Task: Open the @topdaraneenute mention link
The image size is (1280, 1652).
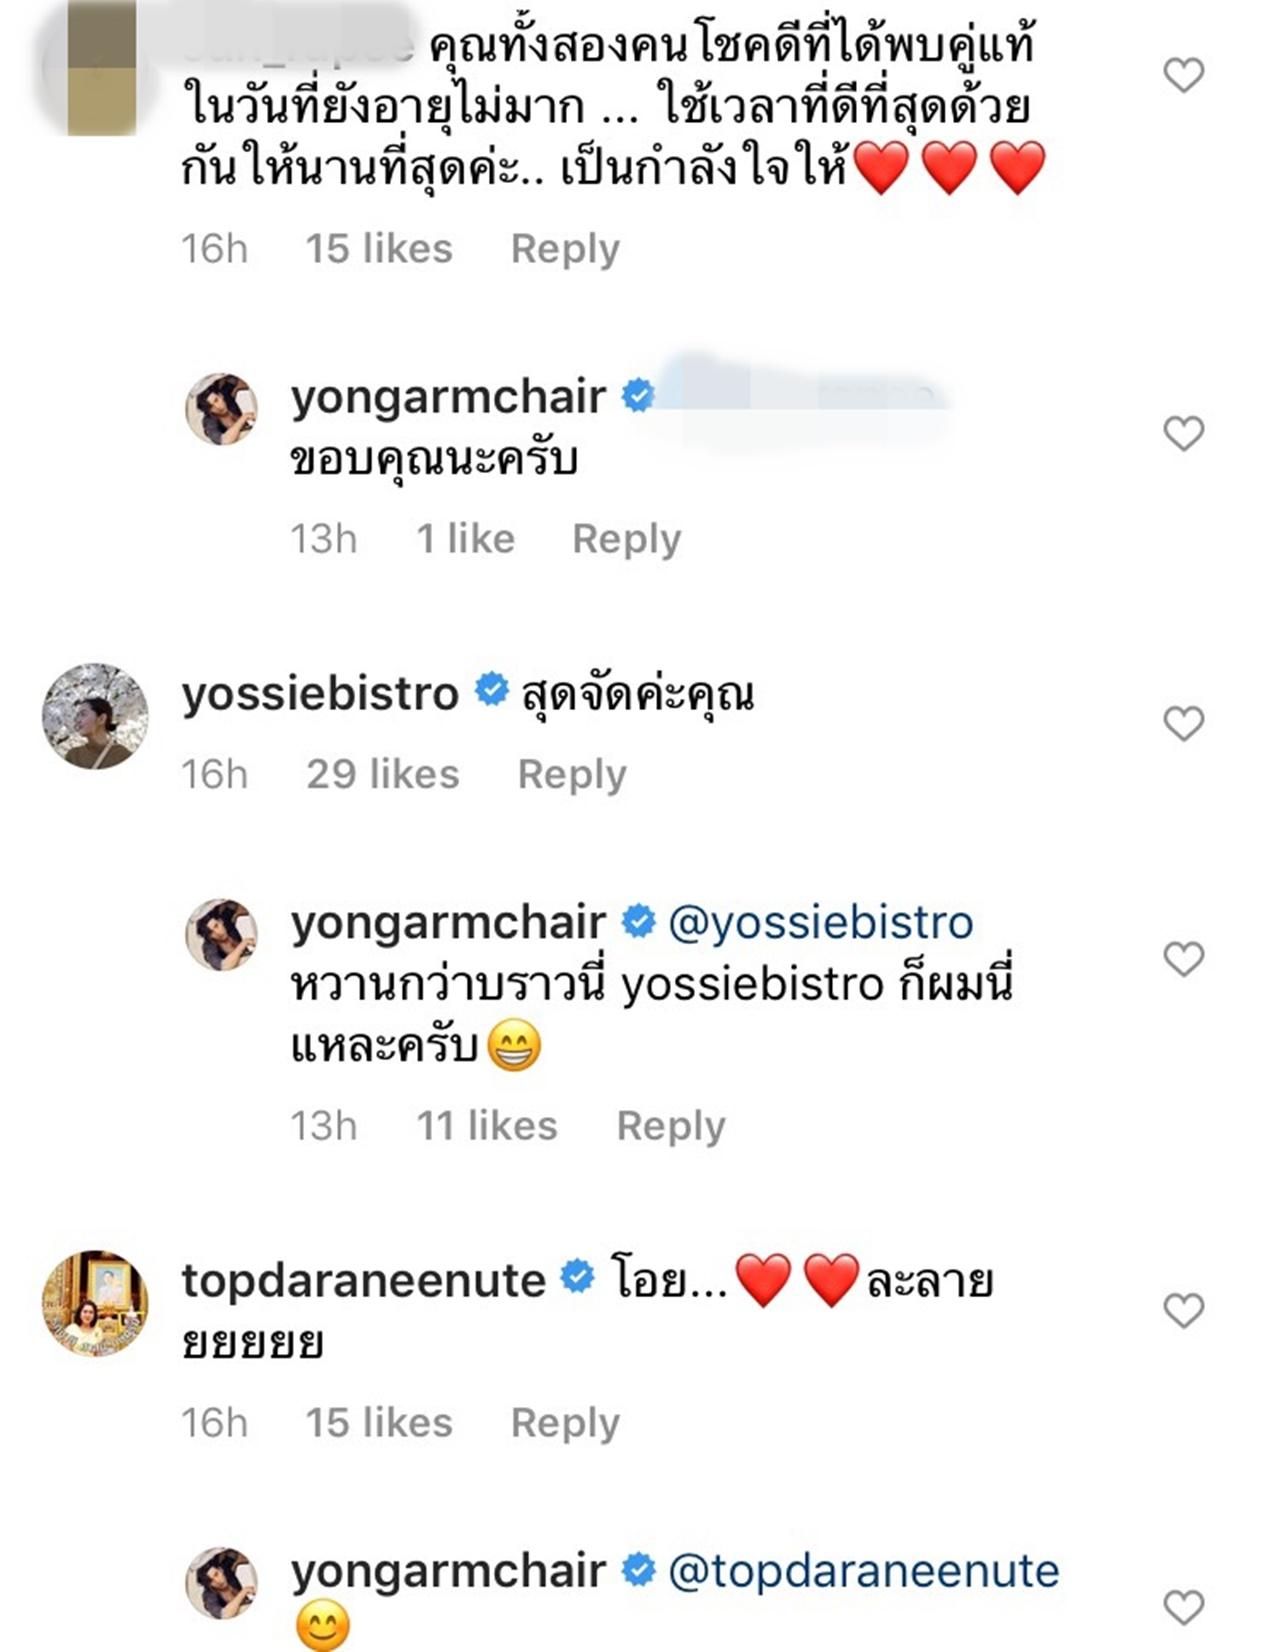Action: [863, 1571]
